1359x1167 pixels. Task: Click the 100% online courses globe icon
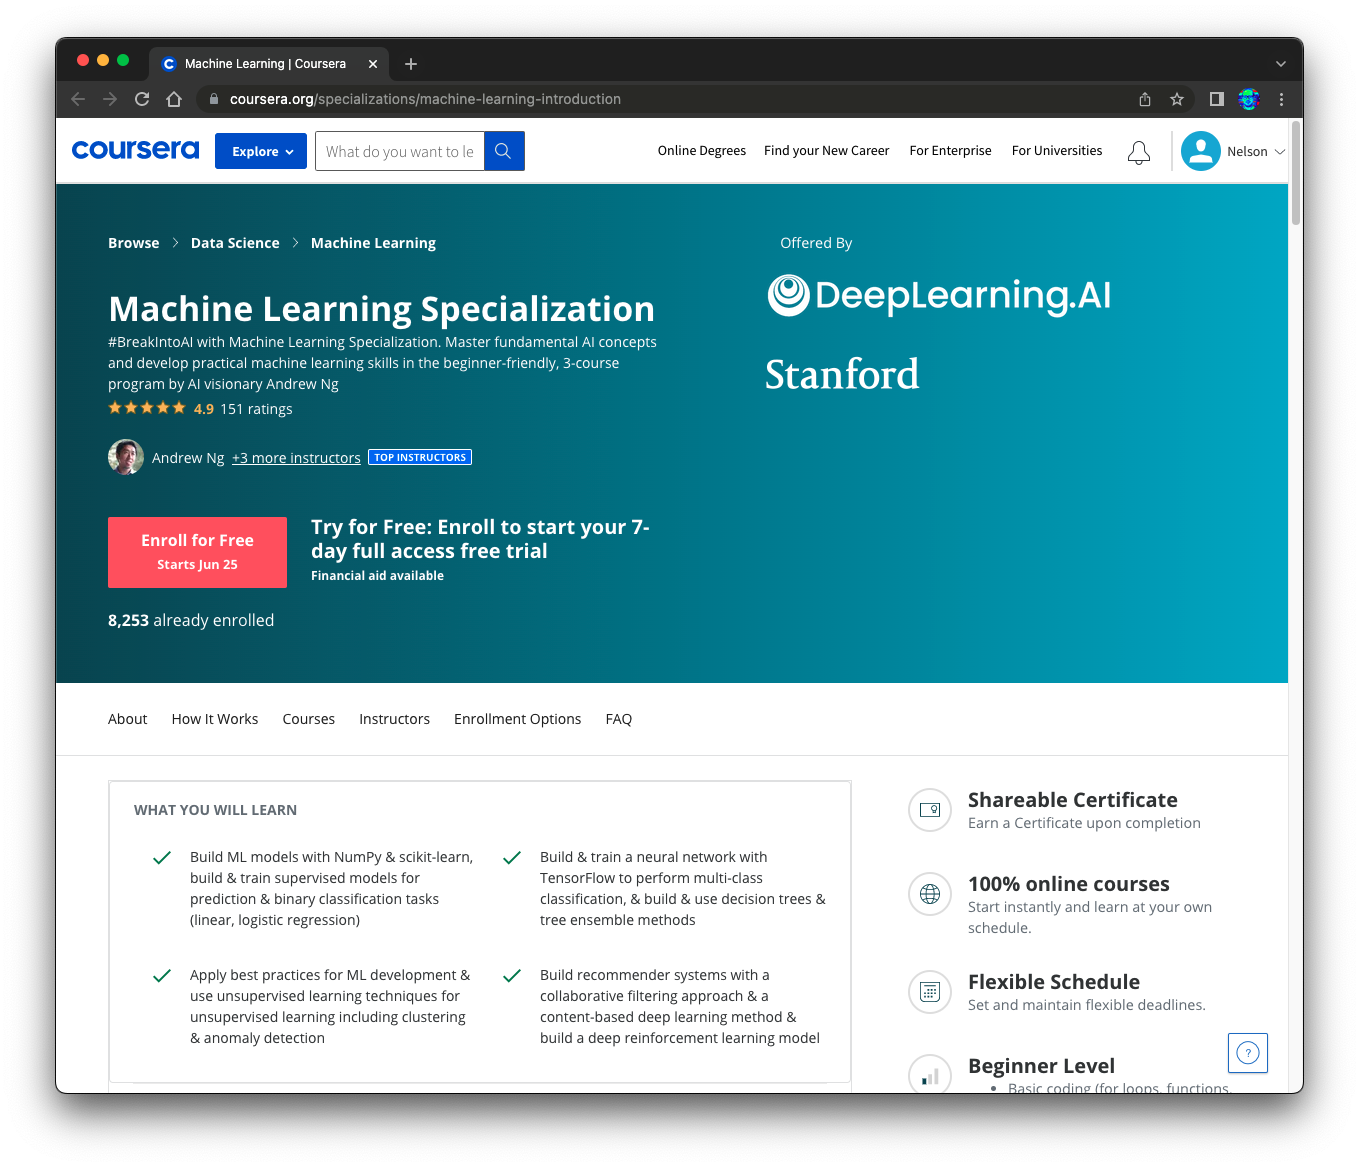[930, 894]
